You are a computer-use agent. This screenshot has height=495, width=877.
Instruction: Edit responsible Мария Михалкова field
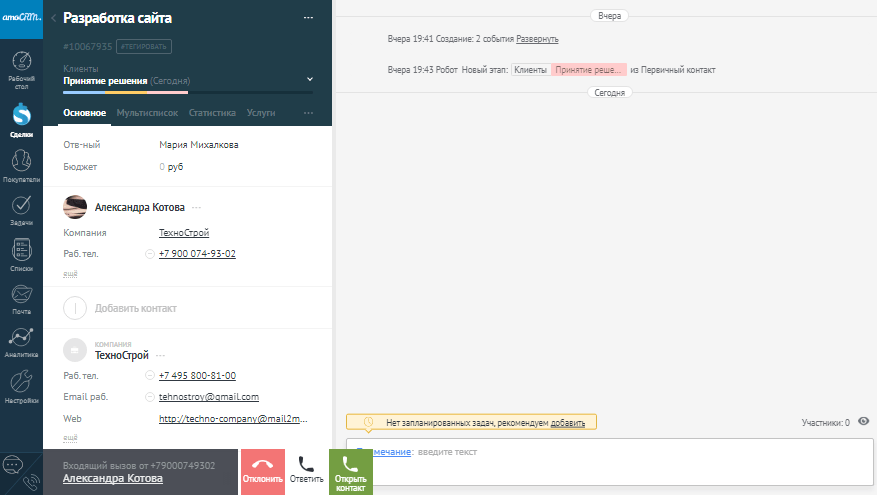199,145
